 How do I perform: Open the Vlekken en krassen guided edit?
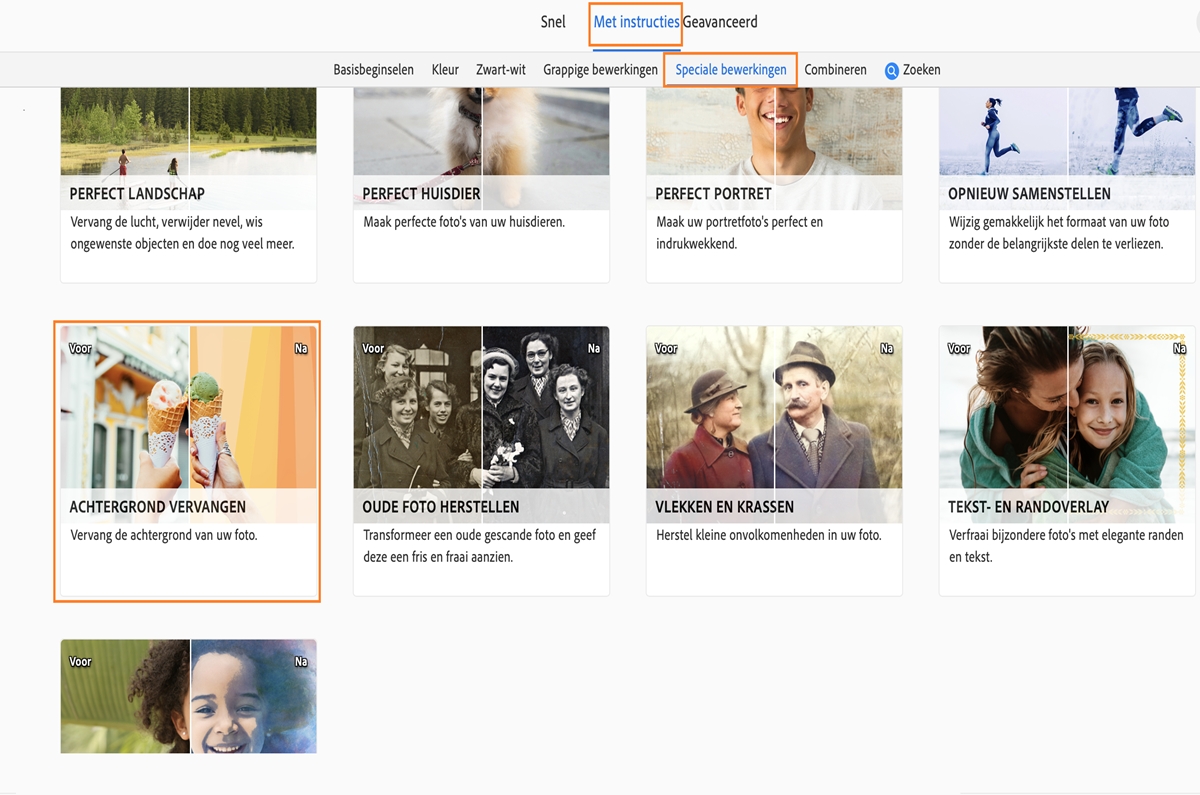click(x=774, y=460)
